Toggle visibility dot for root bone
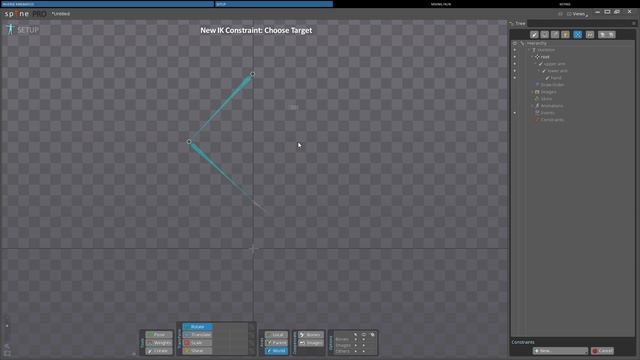640x360 pixels. [515, 57]
